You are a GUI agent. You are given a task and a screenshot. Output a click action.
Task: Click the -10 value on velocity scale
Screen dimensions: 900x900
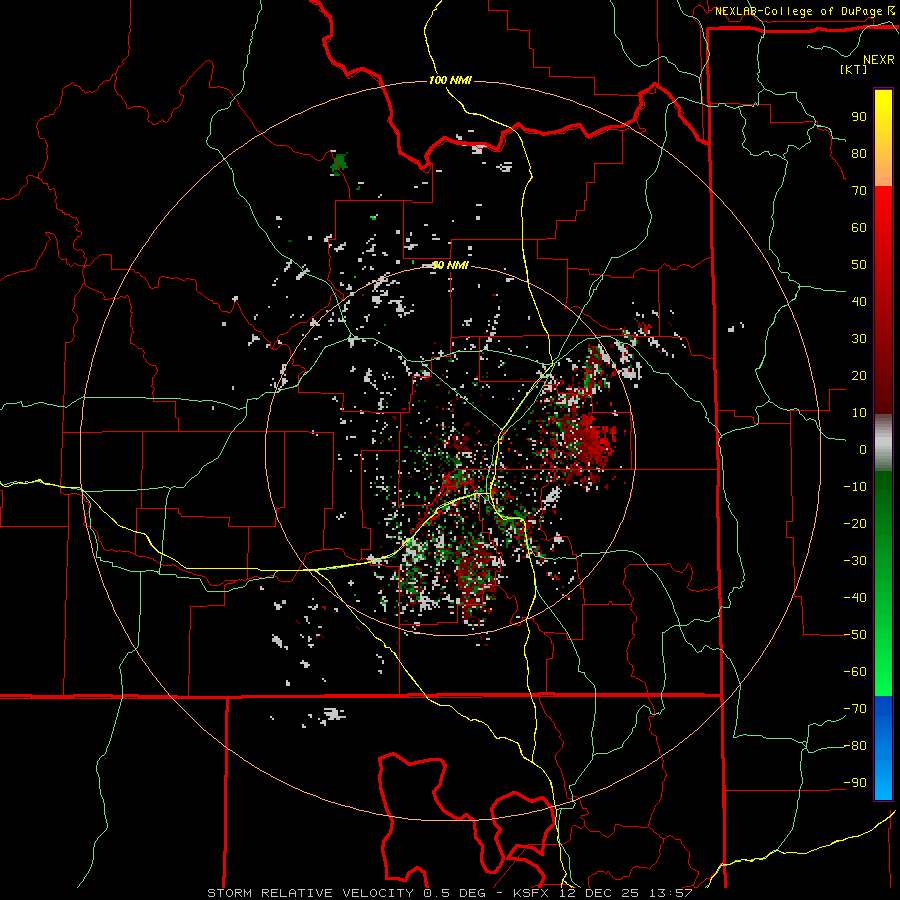pyautogui.click(x=855, y=487)
